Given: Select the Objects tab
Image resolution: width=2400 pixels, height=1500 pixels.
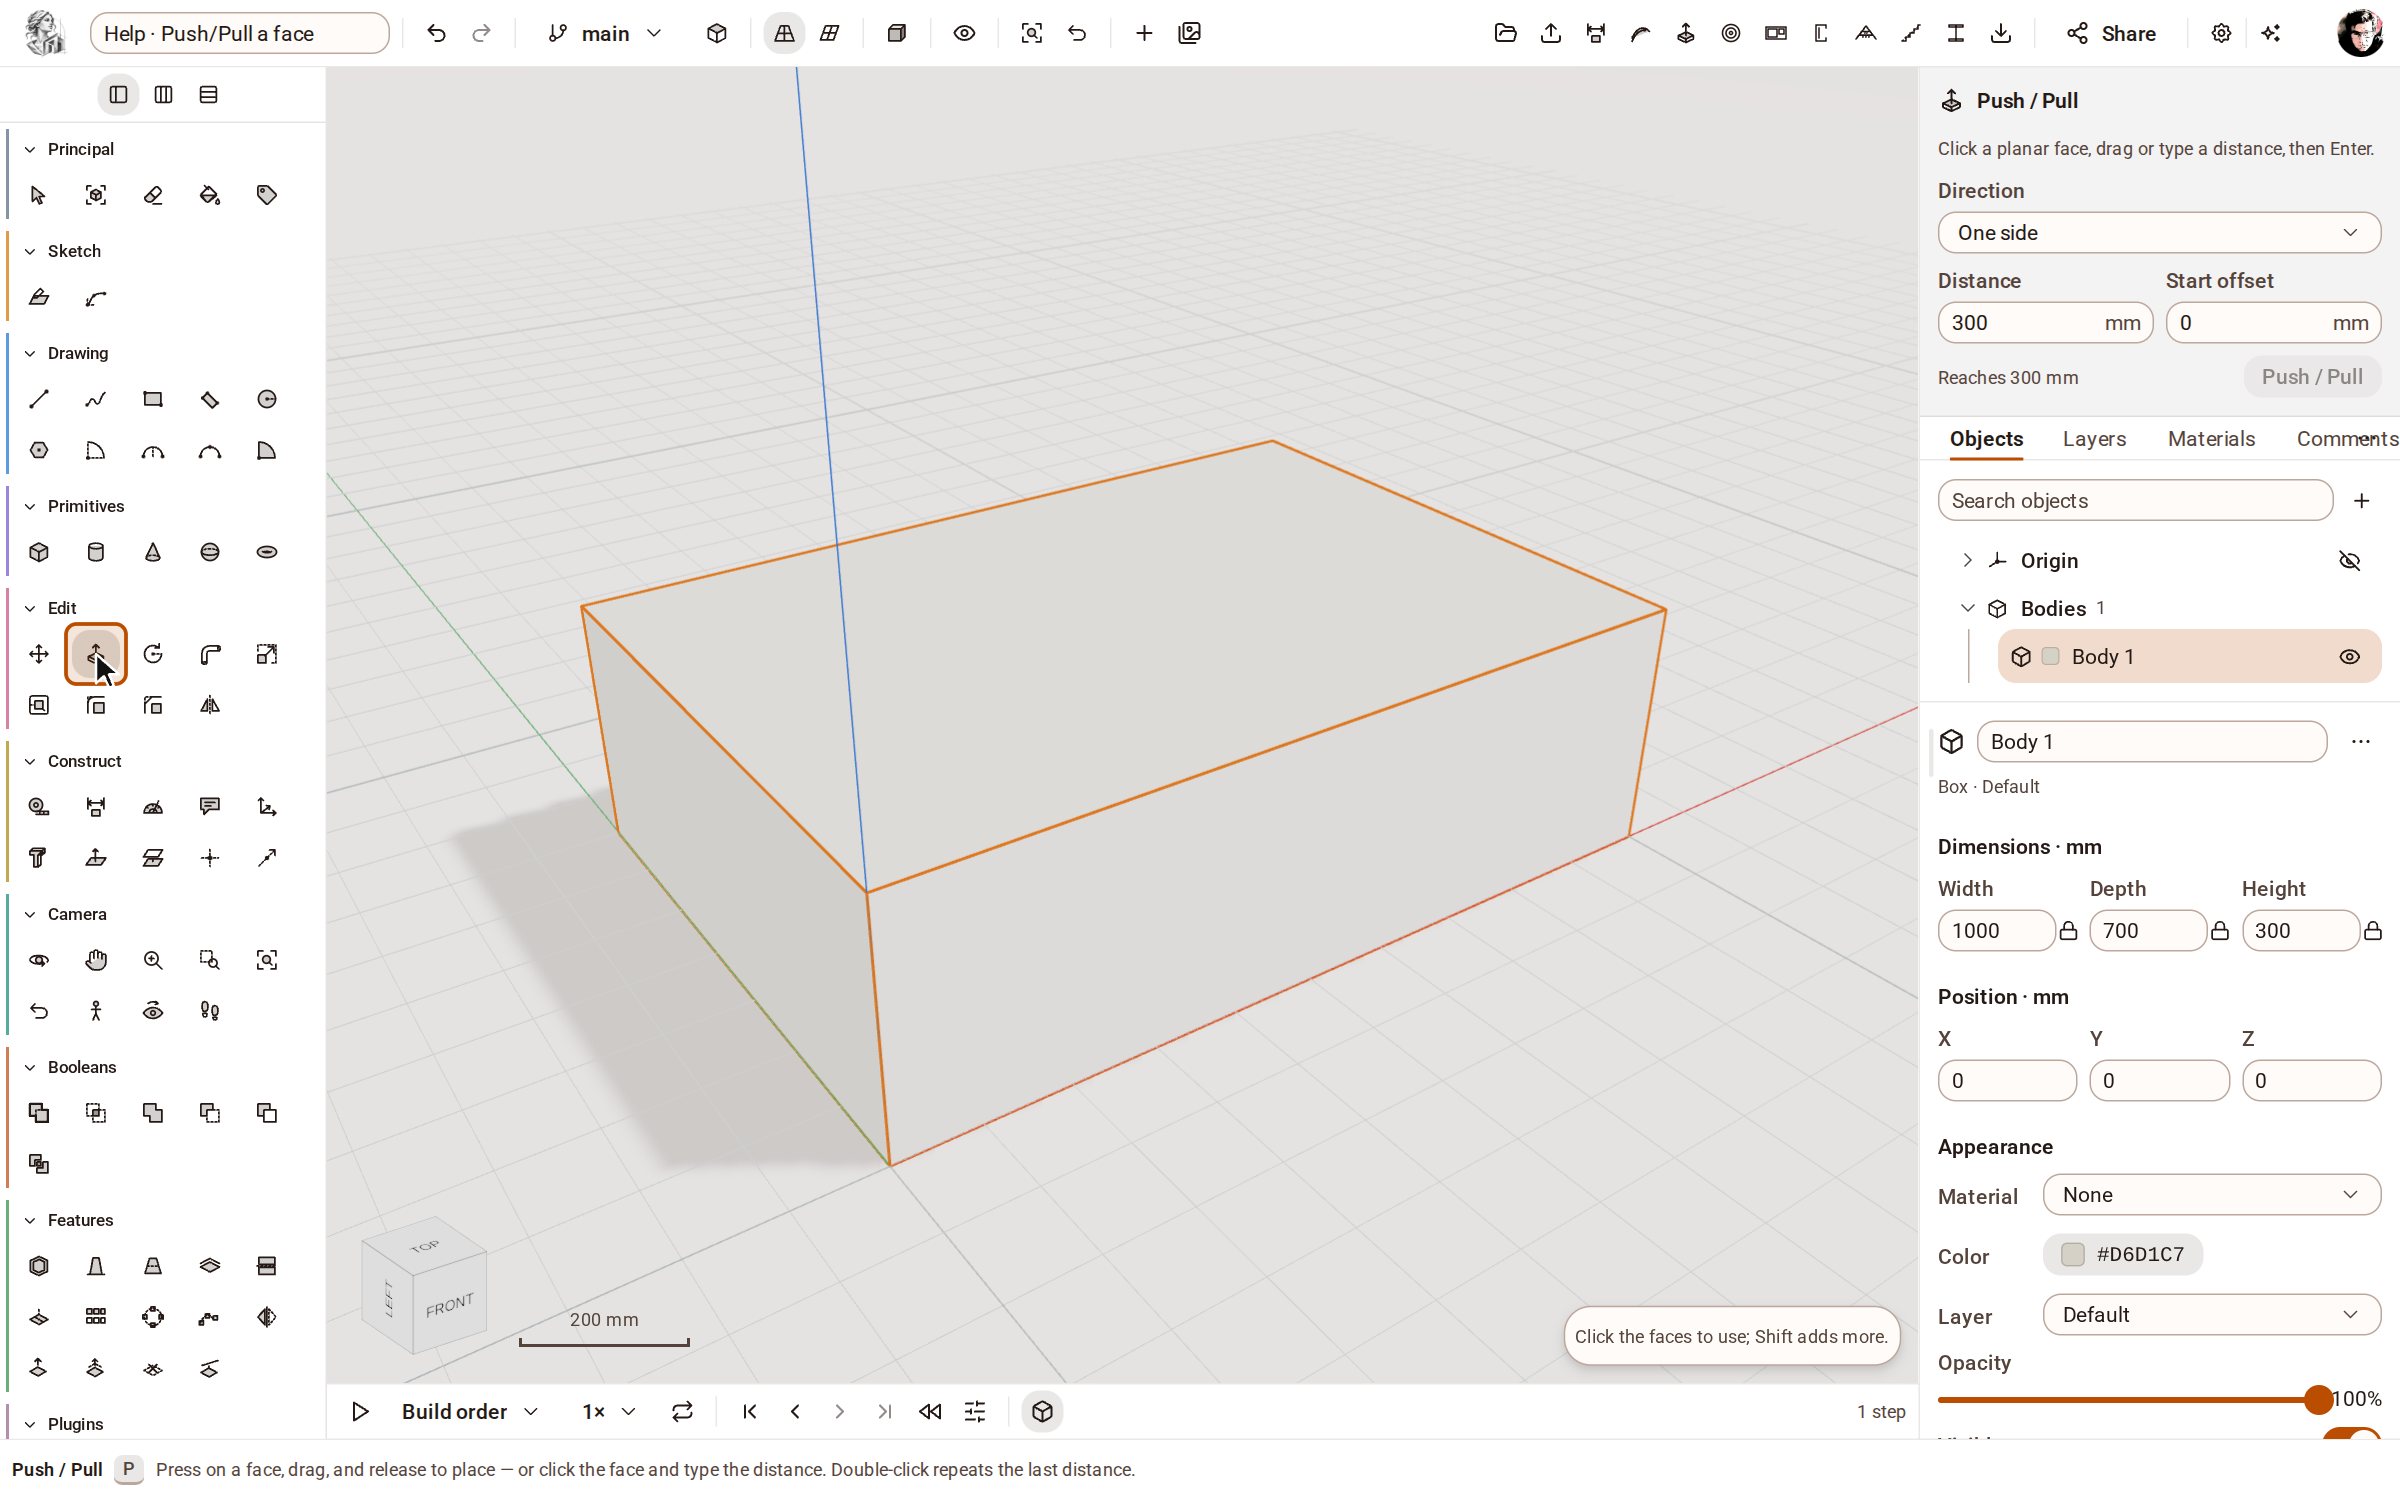Looking at the screenshot, I should [x=1986, y=439].
